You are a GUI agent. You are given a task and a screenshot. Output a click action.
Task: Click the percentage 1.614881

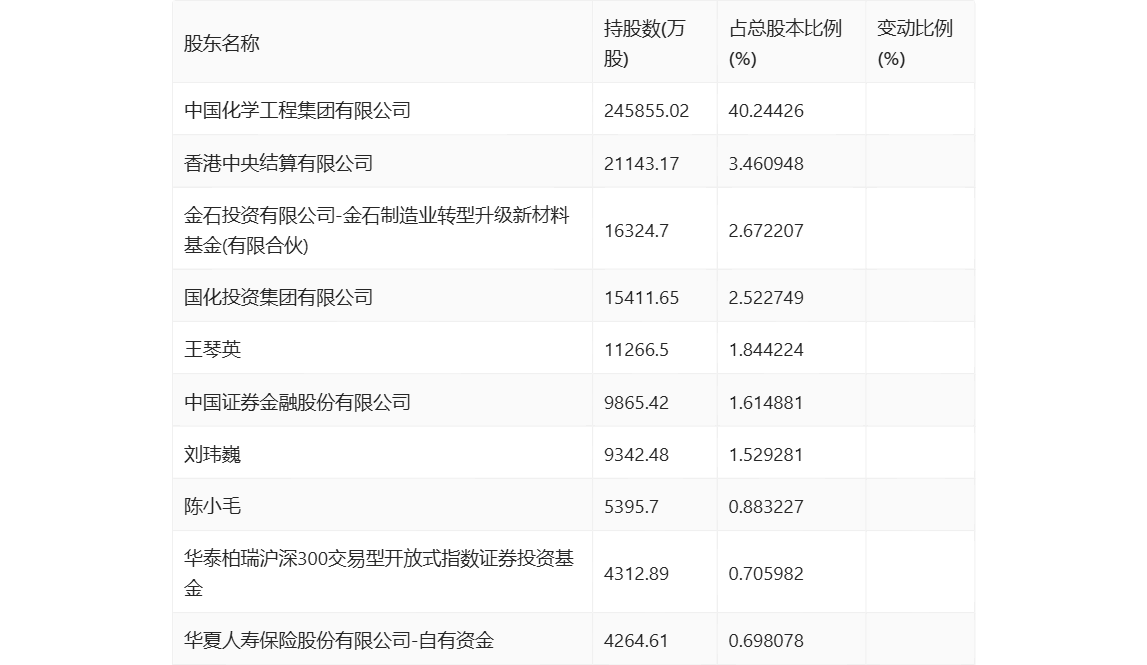(x=766, y=402)
